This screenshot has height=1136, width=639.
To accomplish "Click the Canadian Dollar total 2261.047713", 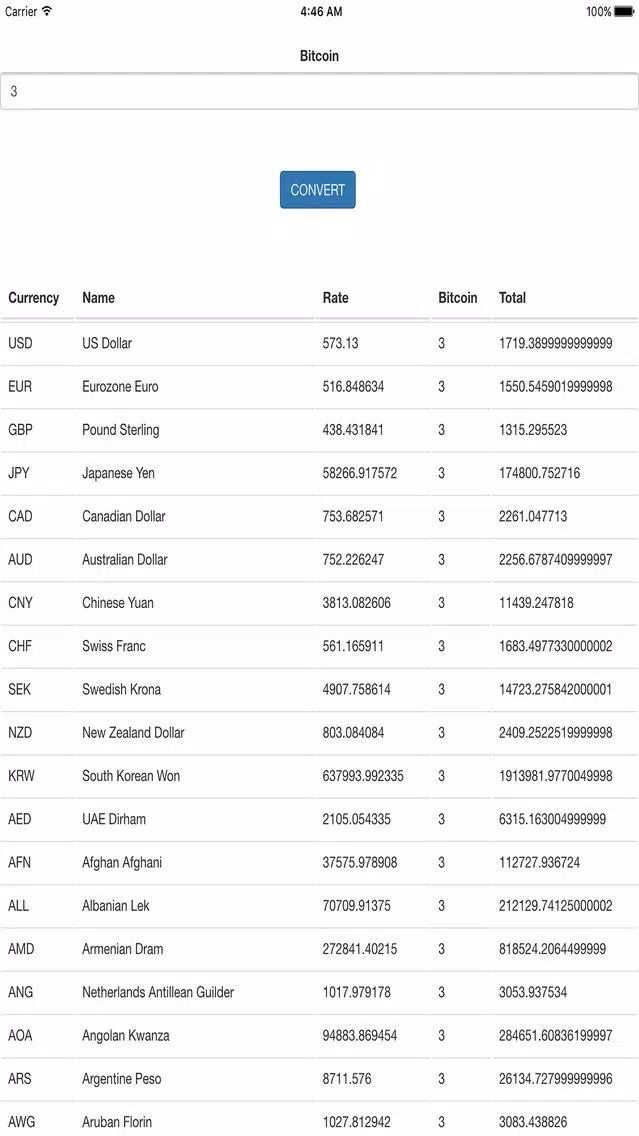I will click(532, 517).
